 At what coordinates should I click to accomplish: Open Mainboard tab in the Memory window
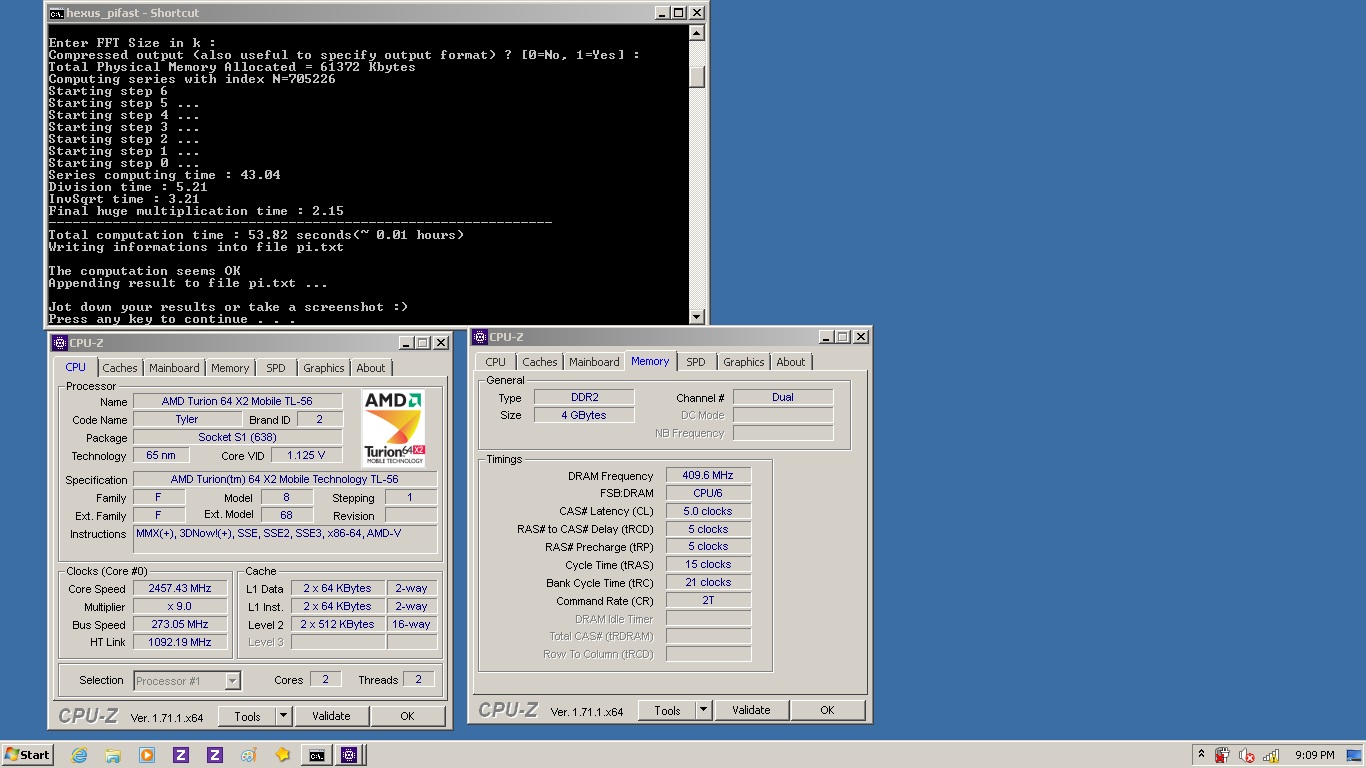click(594, 362)
